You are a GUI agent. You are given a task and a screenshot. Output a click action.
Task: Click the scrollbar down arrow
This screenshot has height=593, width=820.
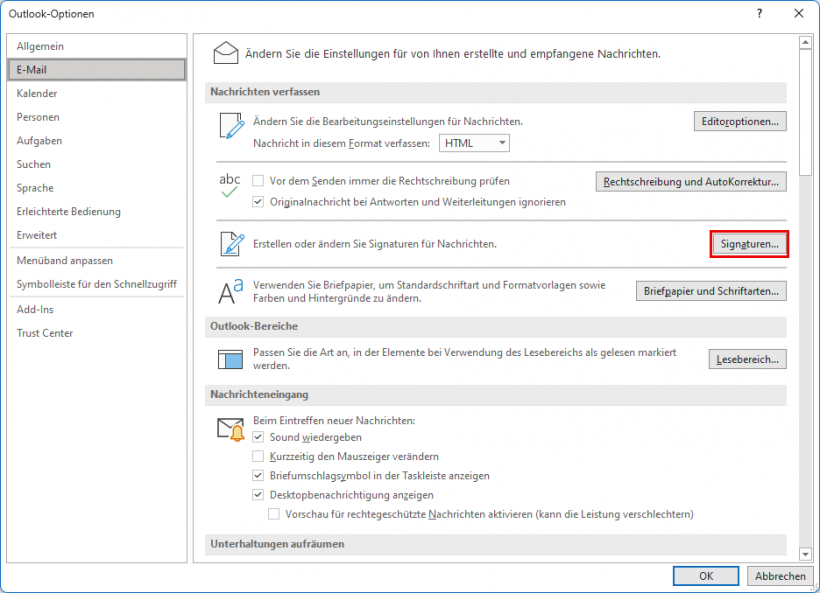coord(805,553)
